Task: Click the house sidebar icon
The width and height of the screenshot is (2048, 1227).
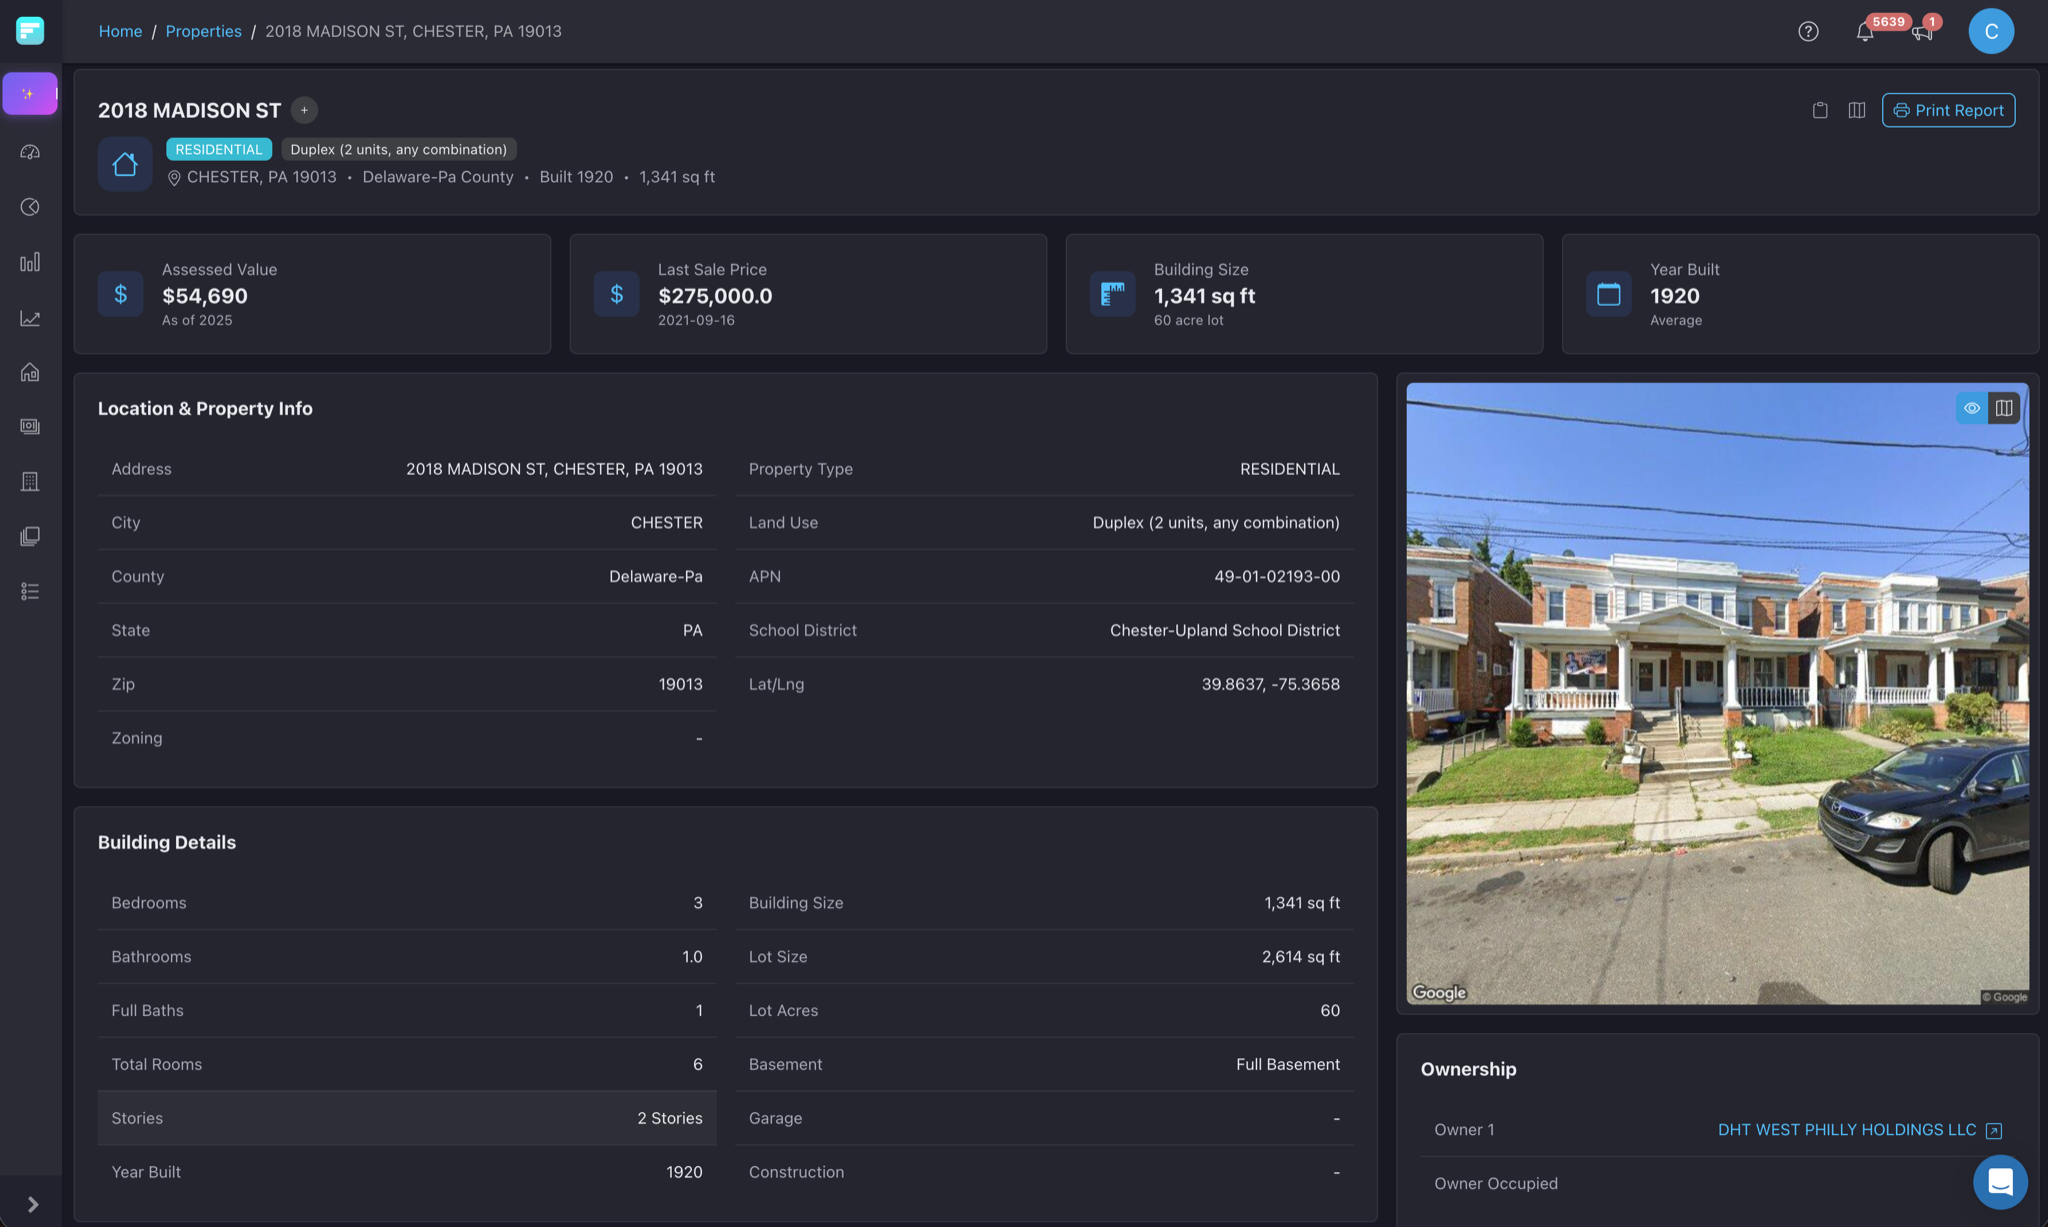Action: 30,372
